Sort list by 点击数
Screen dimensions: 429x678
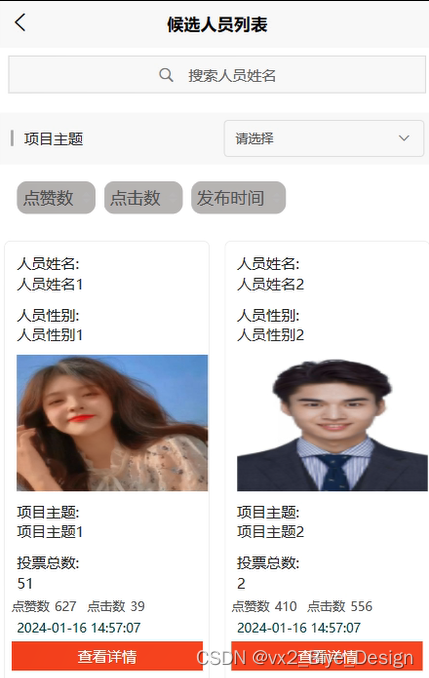point(143,198)
